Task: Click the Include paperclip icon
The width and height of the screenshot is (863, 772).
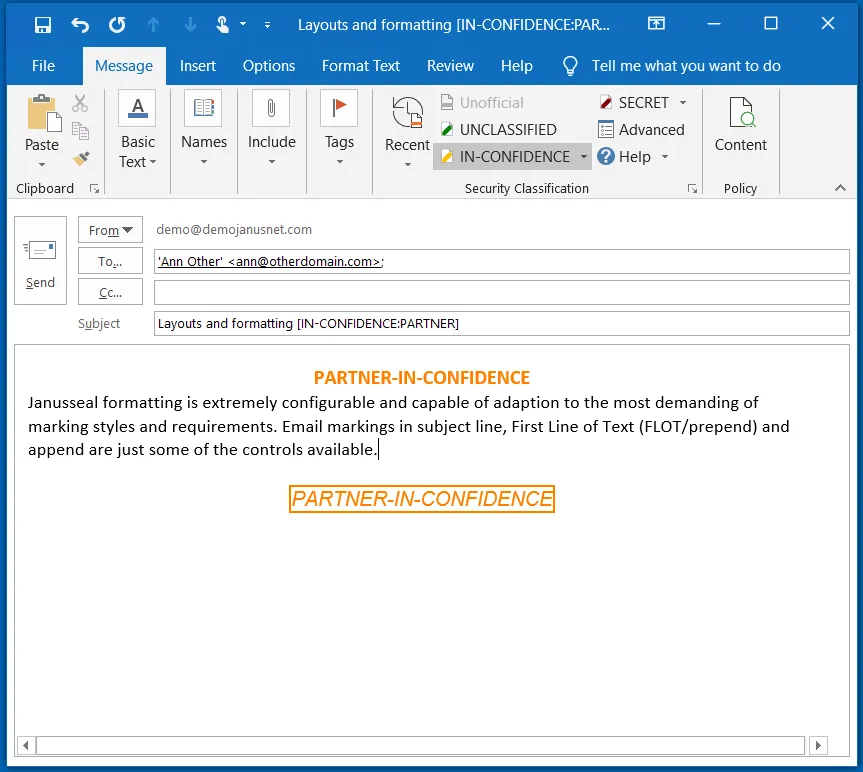Action: click(x=271, y=109)
